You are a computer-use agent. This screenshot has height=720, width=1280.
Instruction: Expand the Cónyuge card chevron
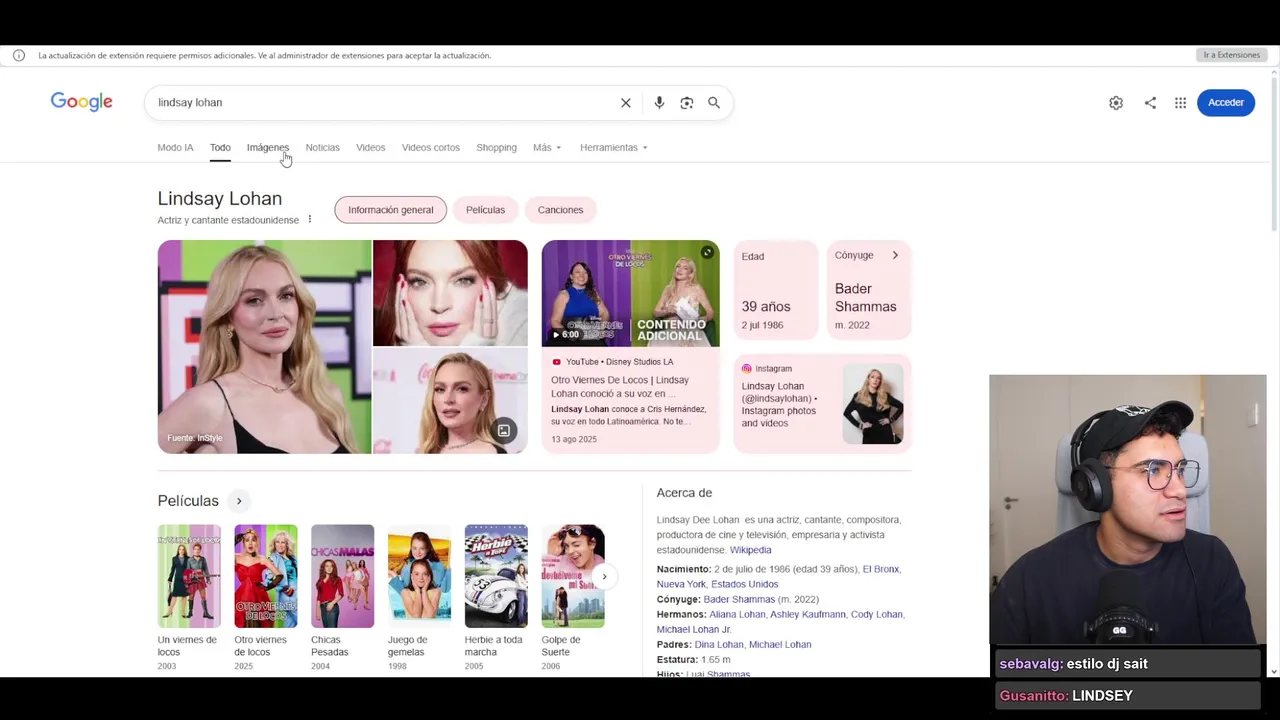click(x=895, y=256)
